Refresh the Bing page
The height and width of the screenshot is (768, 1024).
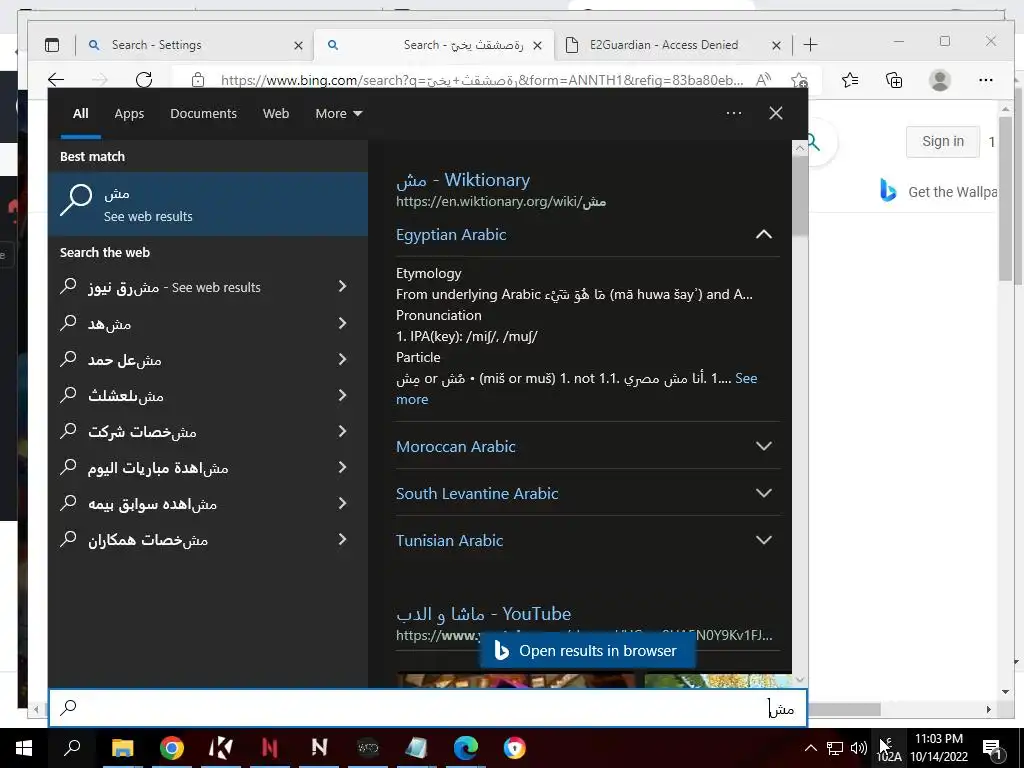144,80
